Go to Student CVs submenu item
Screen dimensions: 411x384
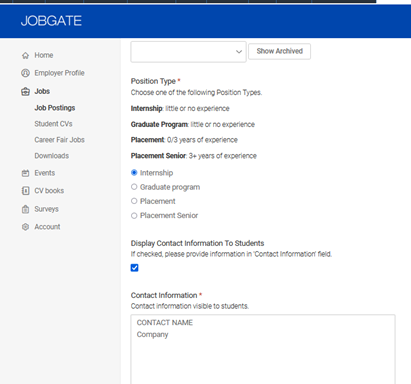[x=53, y=124]
